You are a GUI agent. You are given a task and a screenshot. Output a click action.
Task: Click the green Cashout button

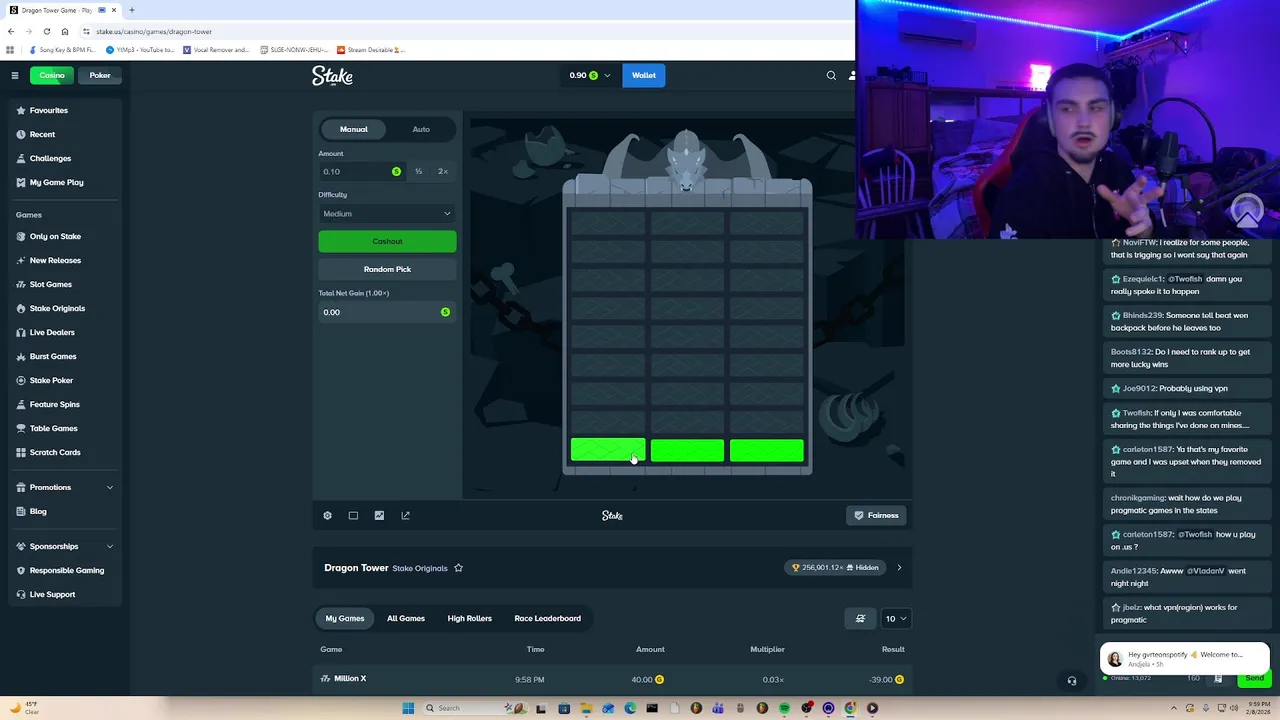(x=387, y=241)
